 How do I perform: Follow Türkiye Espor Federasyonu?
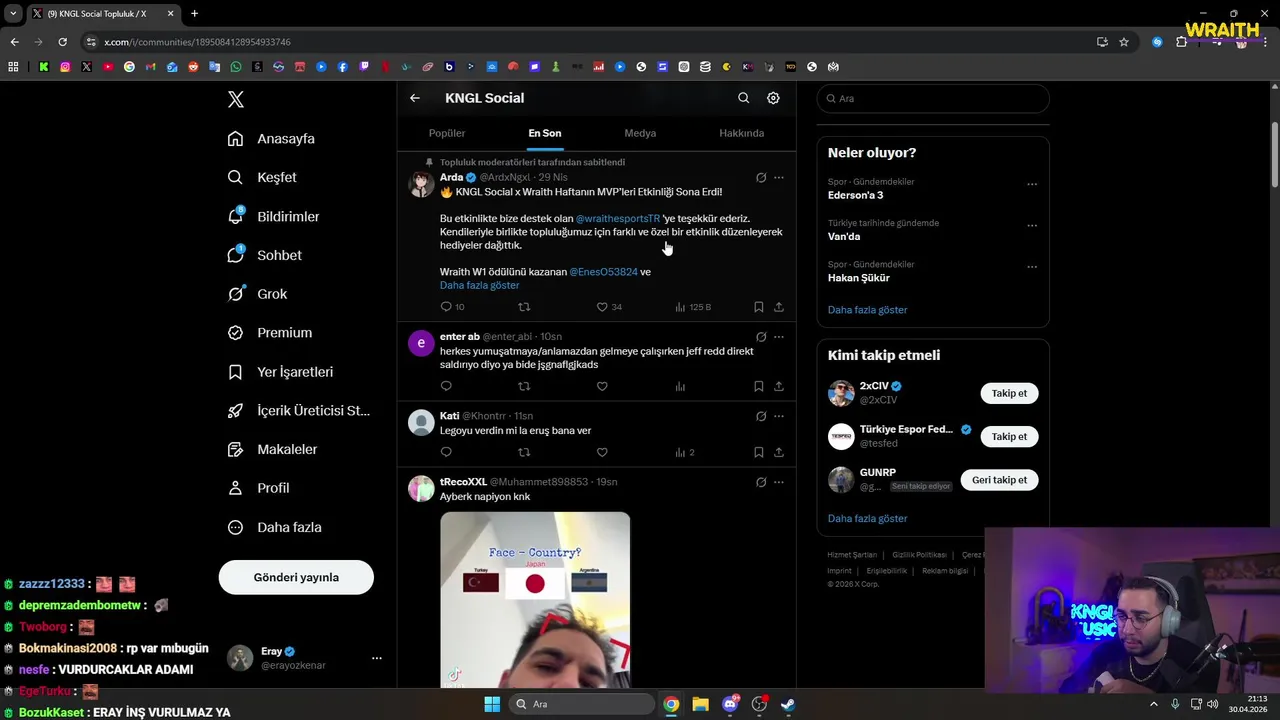point(1009,436)
